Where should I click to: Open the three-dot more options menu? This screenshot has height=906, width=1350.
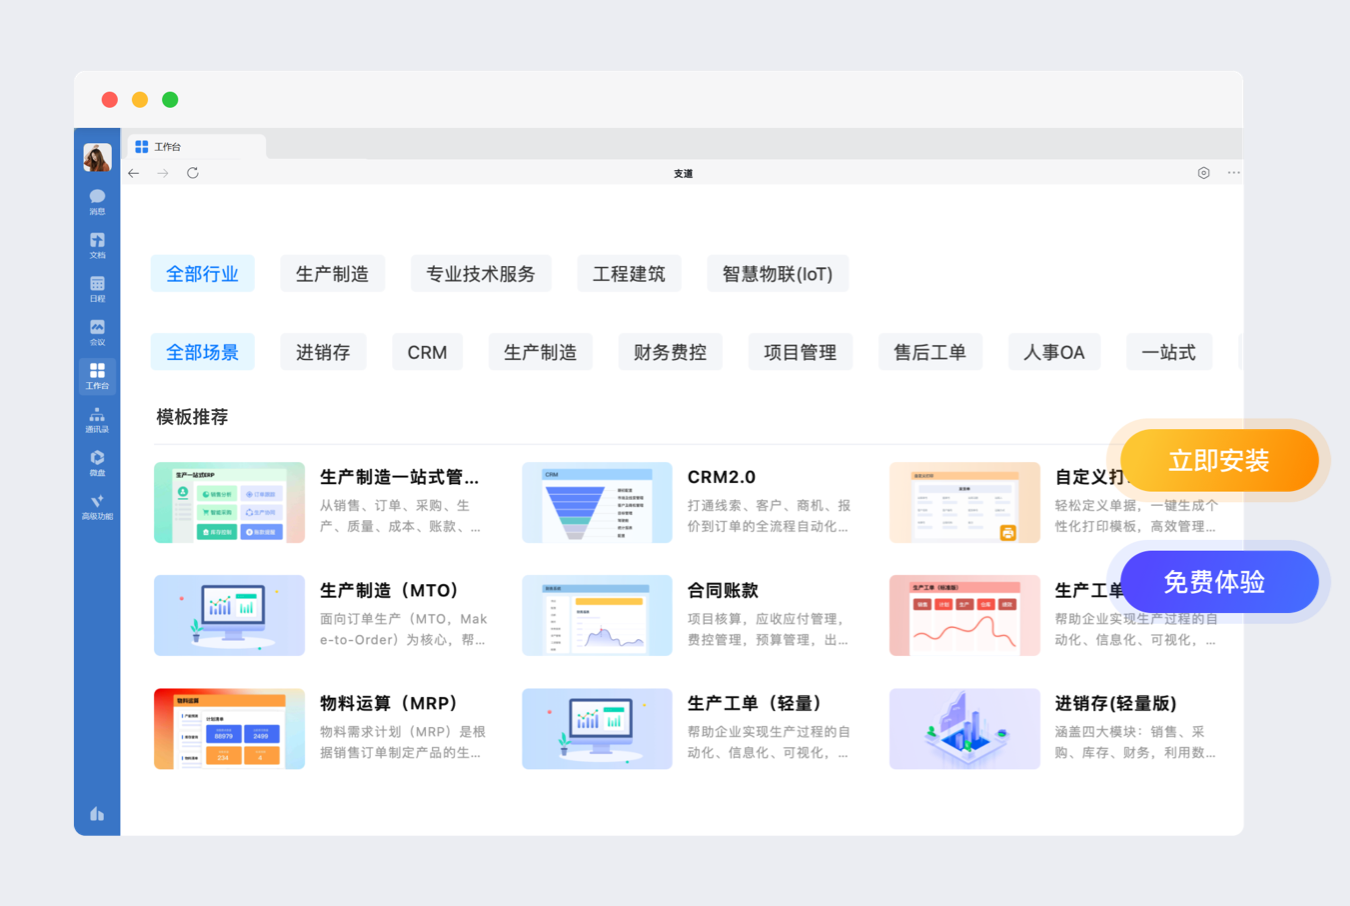pos(1234,173)
